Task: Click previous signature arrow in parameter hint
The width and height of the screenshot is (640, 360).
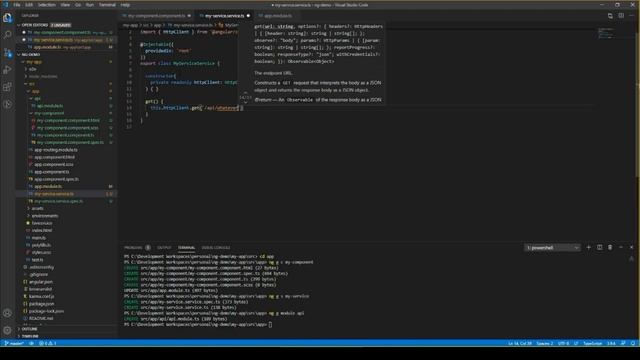Action: (245, 93)
